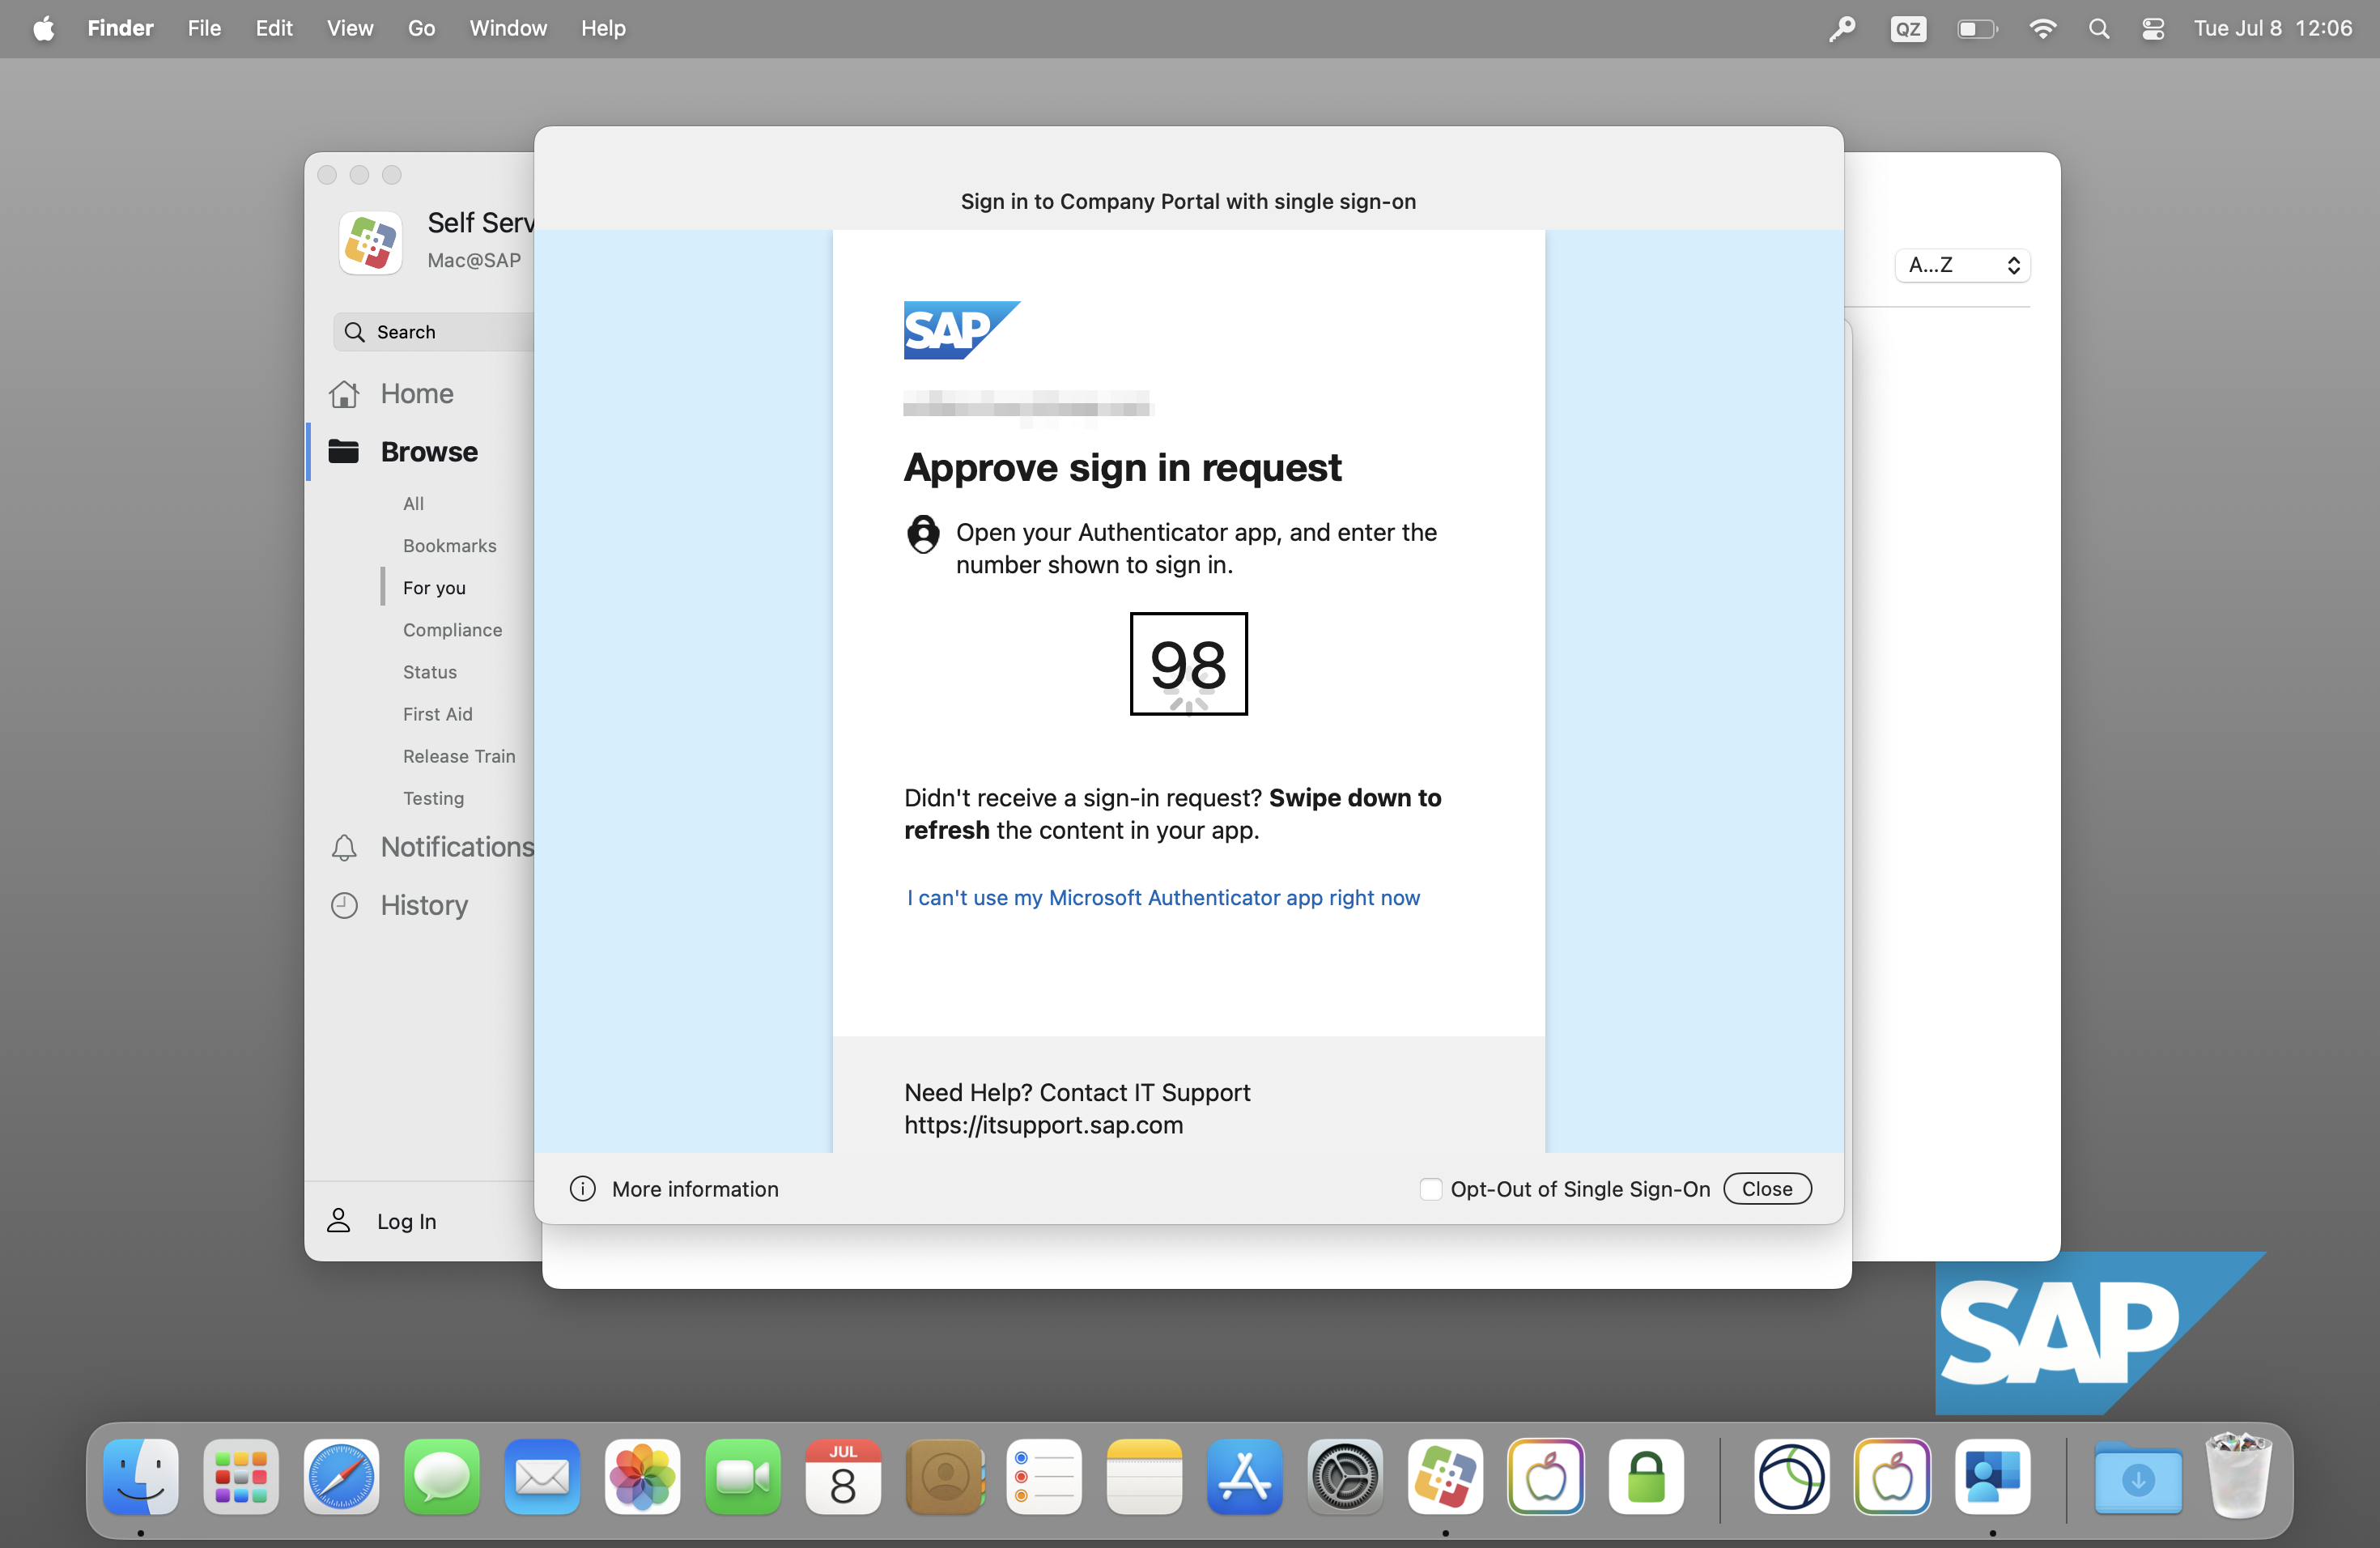
Task: Click the Log In user icon
Action: coord(339,1221)
